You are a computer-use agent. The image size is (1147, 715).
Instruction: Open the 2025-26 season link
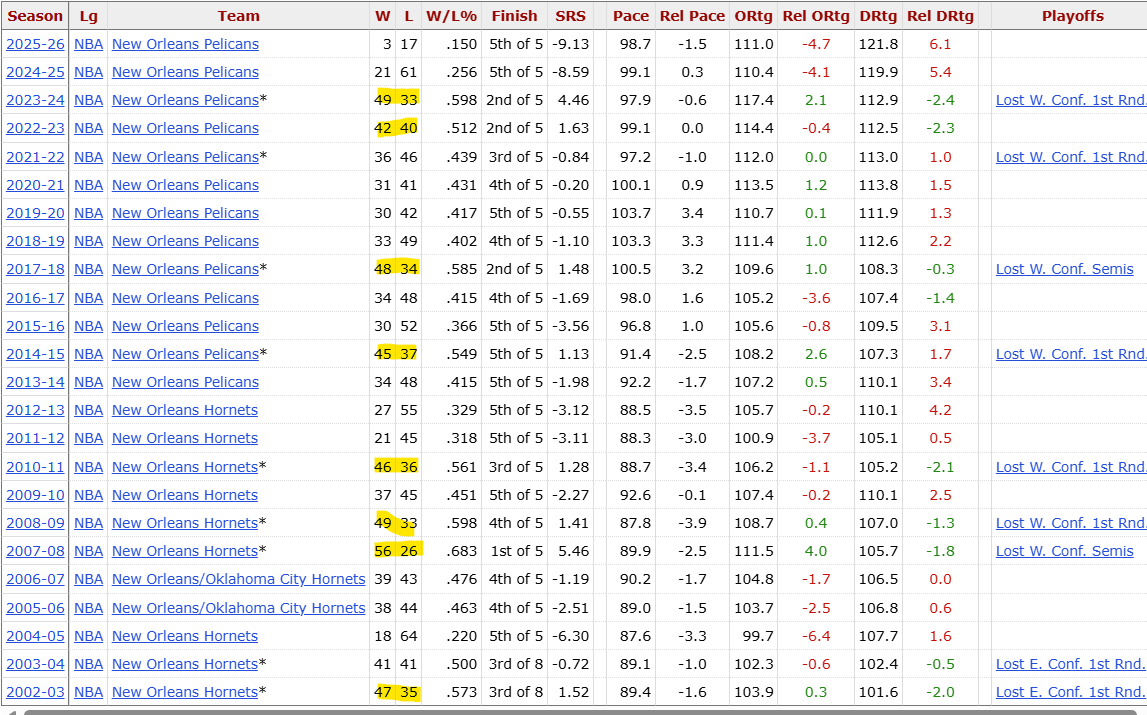click(35, 44)
